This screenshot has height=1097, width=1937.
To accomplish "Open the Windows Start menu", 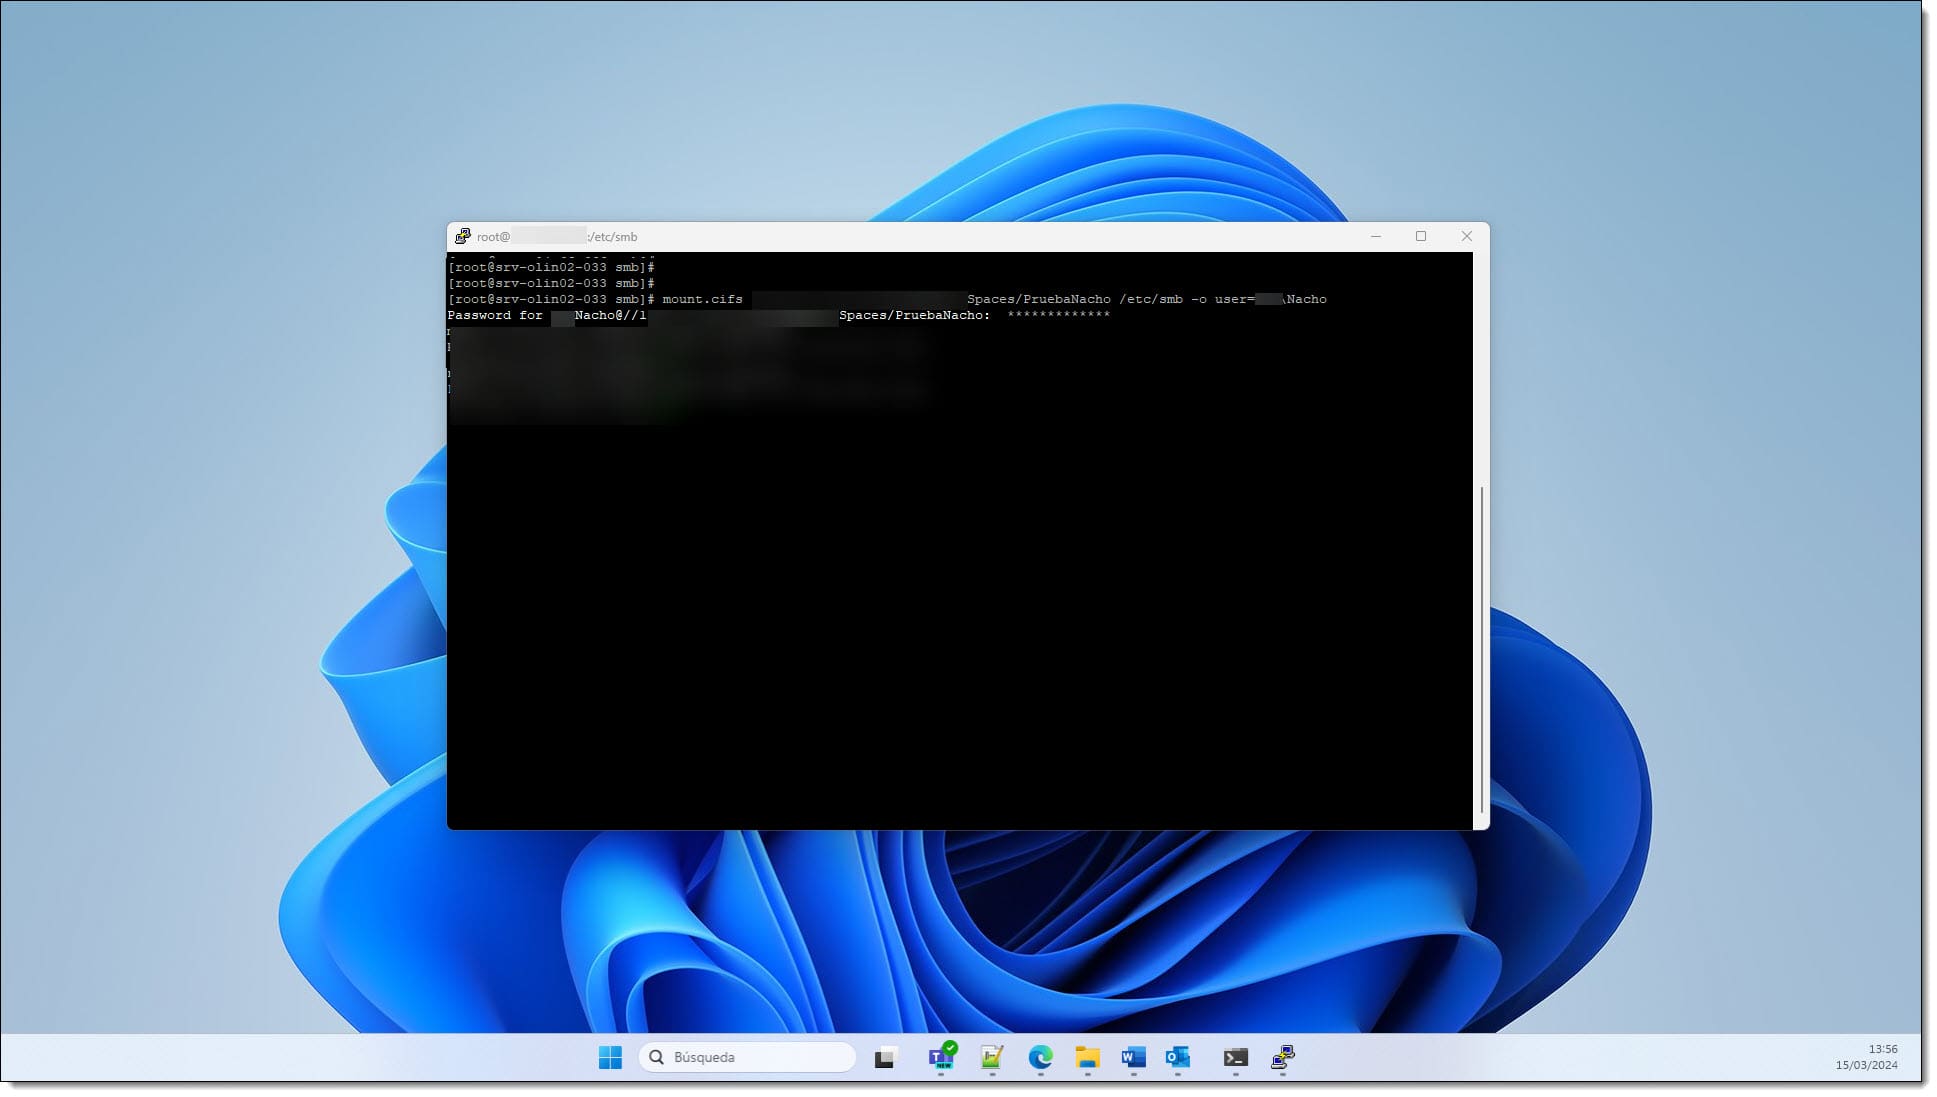I will tap(610, 1057).
